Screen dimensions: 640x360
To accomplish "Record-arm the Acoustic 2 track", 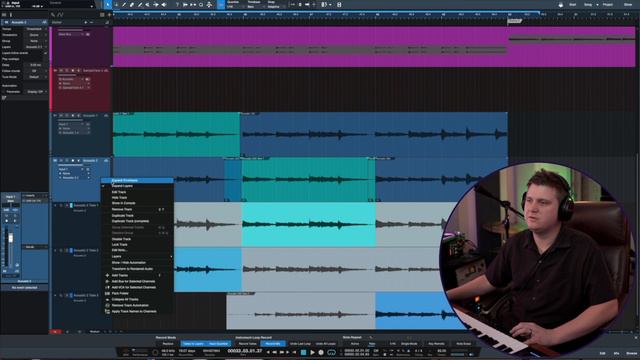I will tap(73, 160).
